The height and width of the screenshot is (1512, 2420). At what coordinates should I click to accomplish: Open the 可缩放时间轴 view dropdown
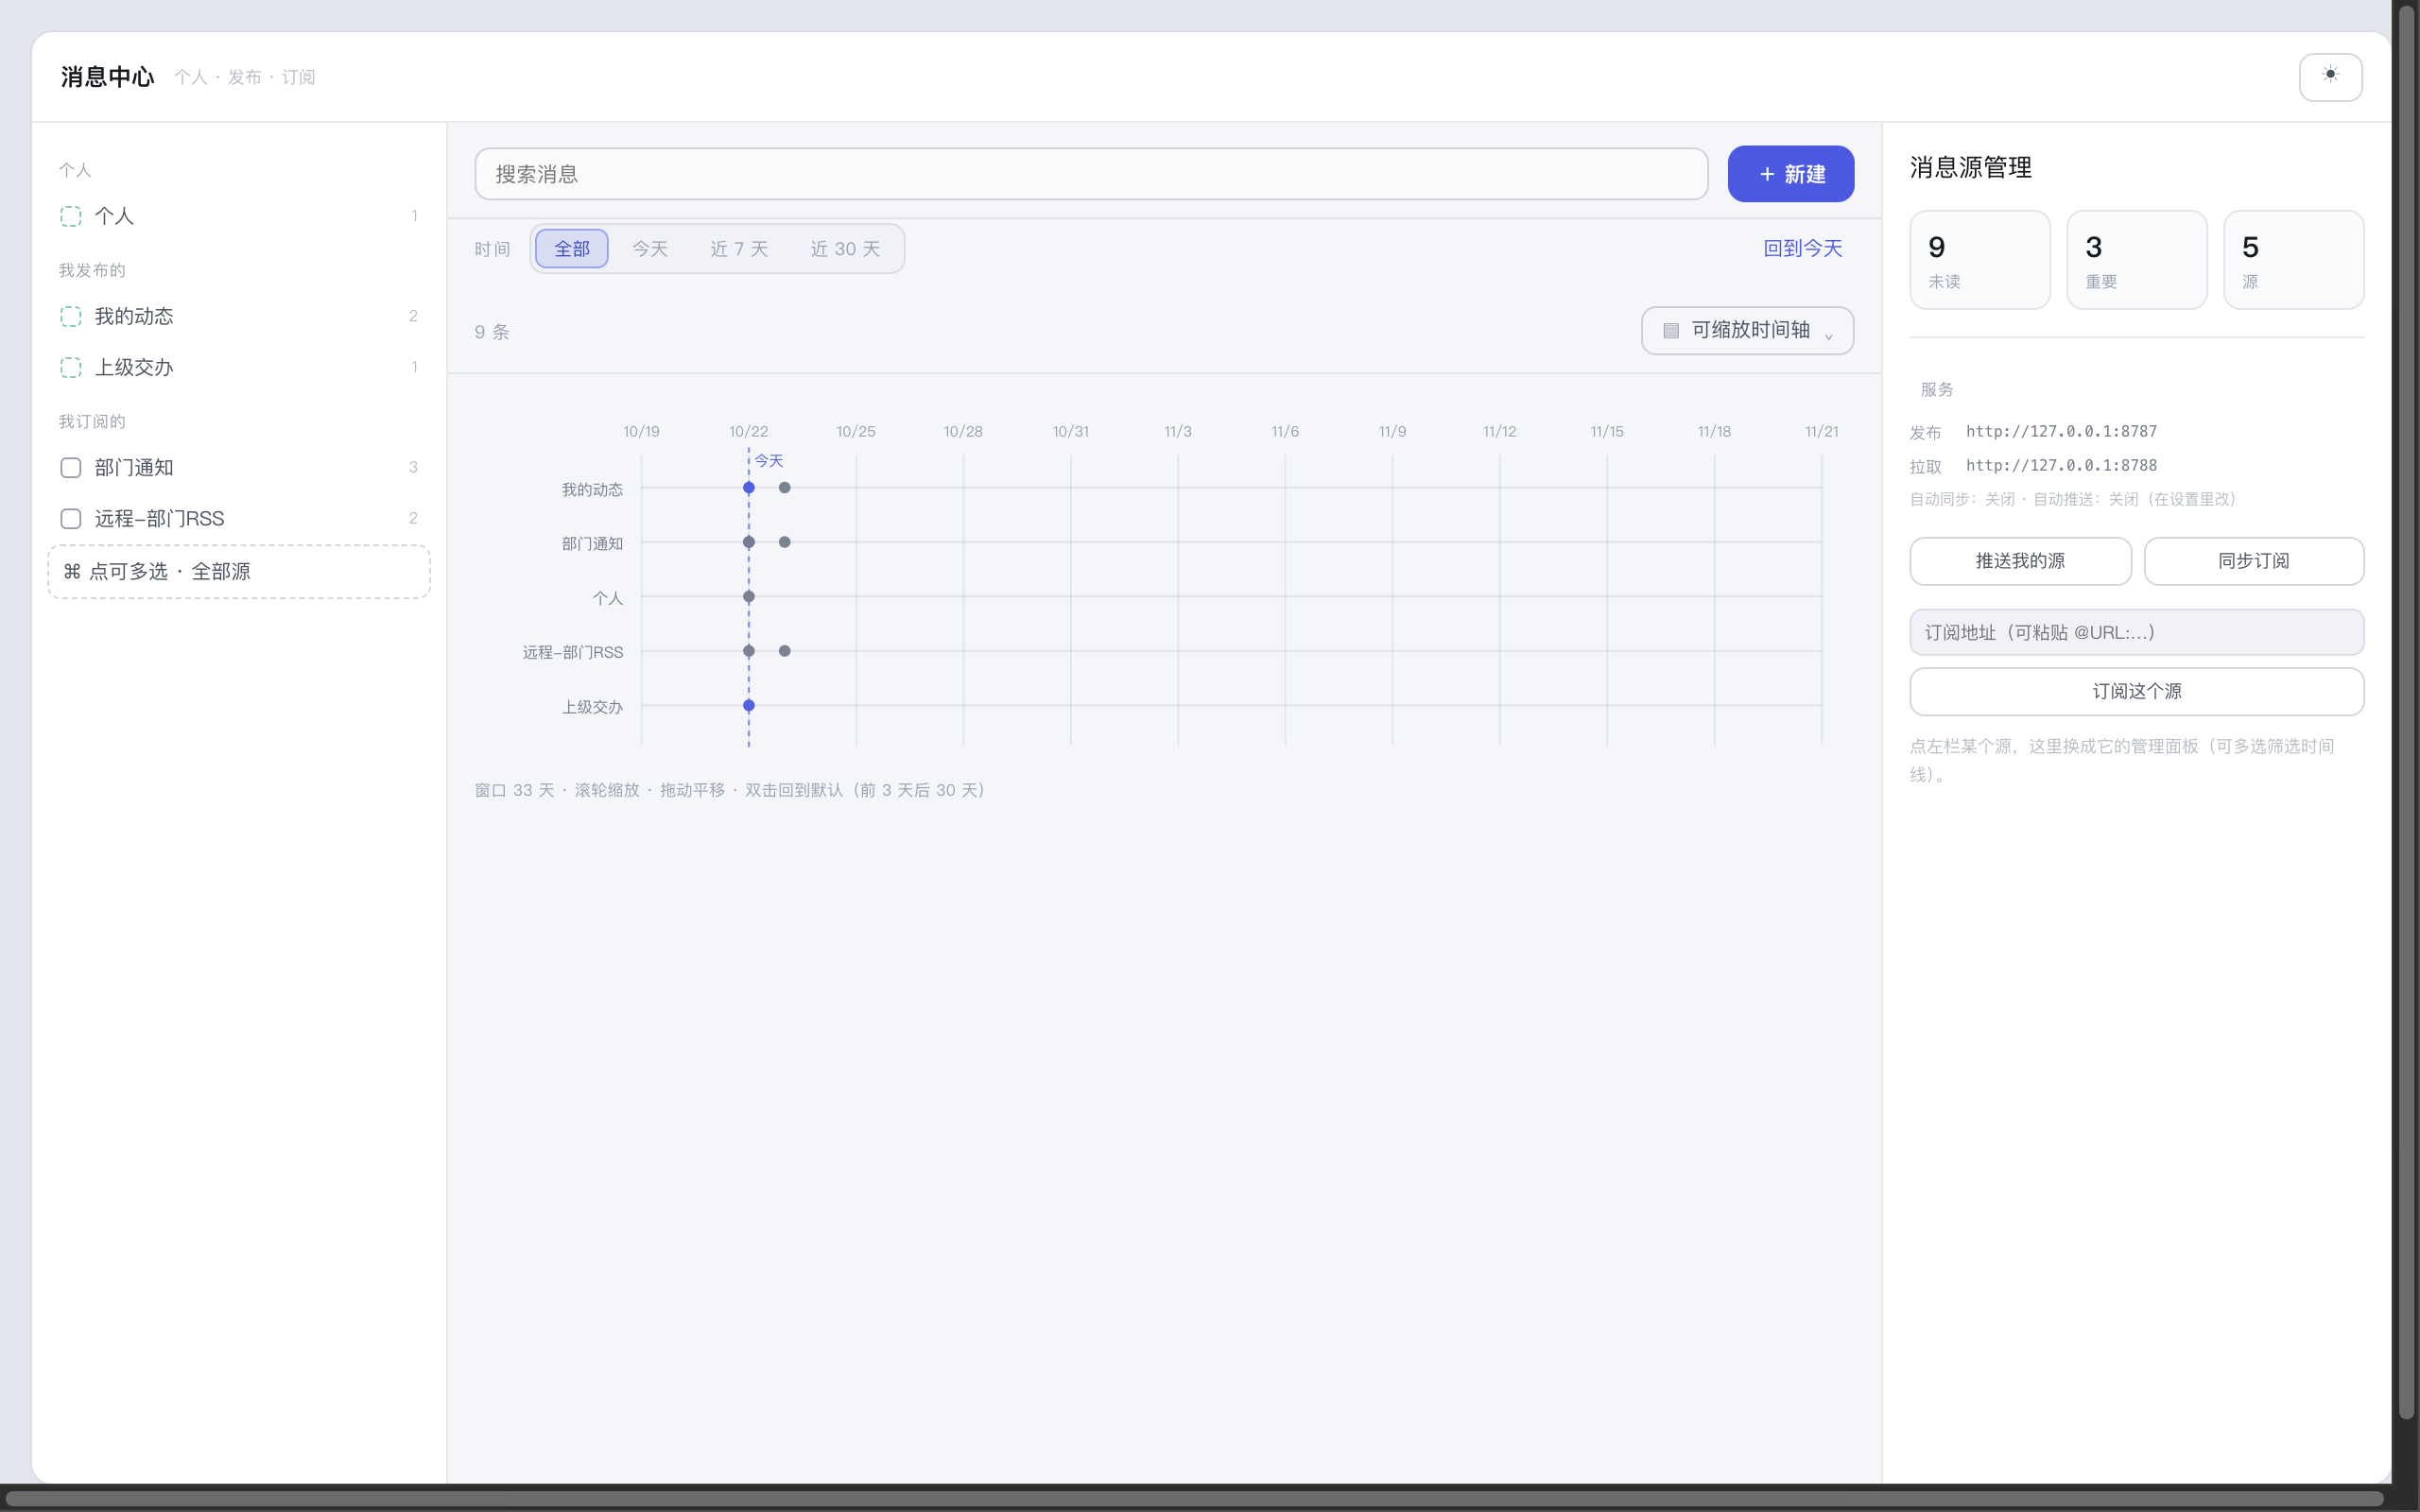1747,330
